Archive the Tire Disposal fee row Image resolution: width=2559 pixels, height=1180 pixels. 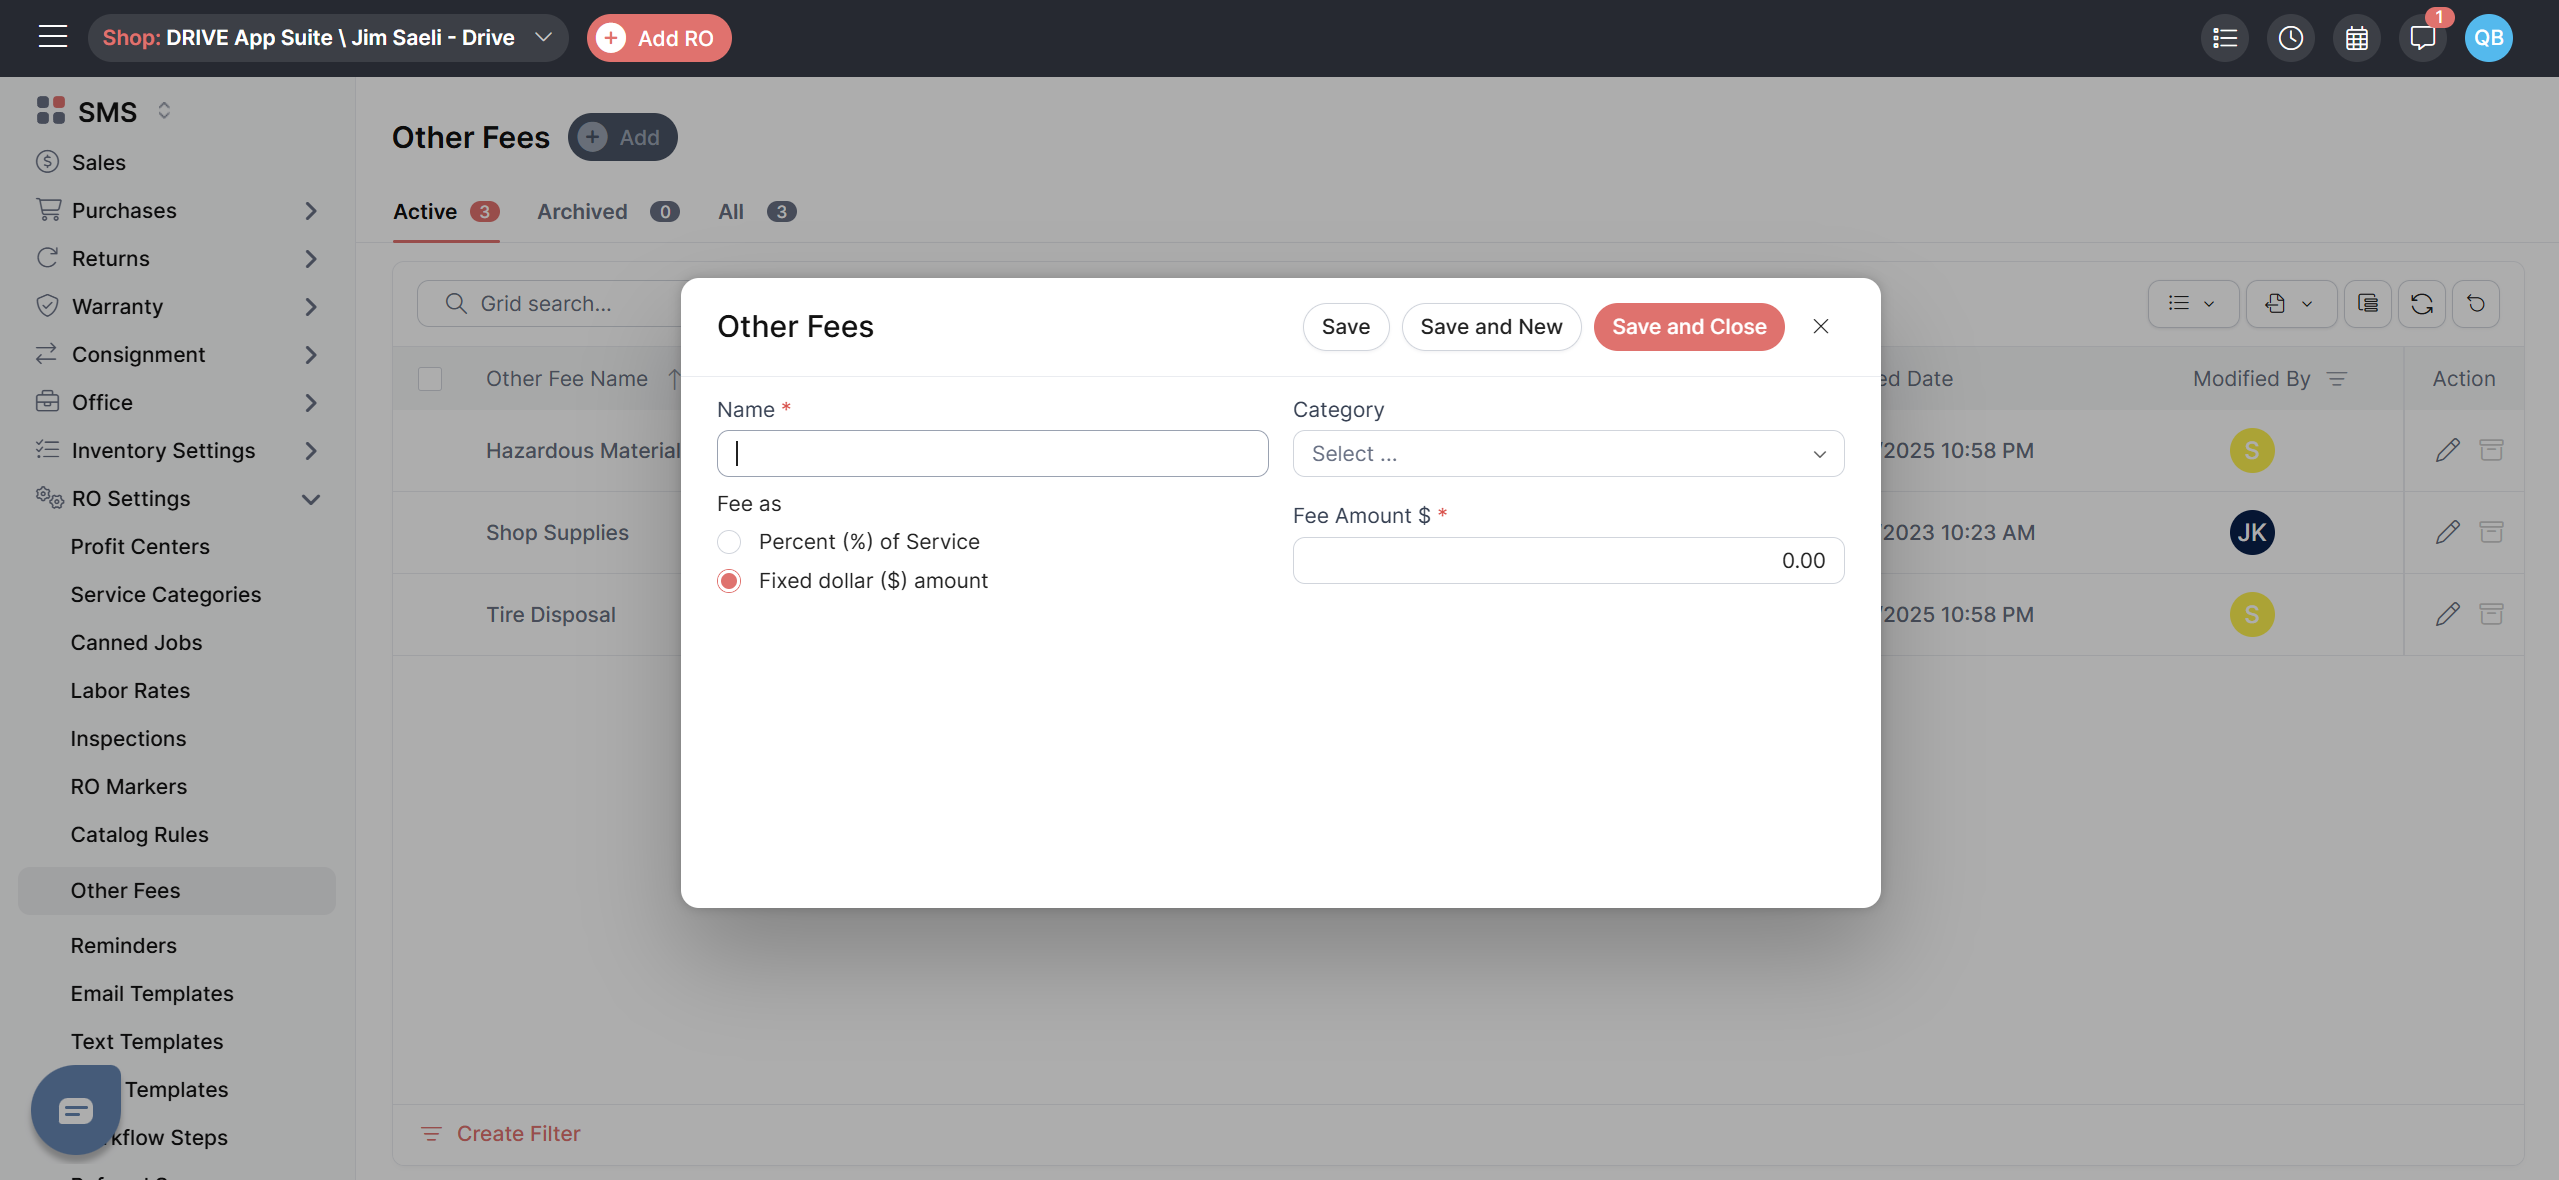[2491, 614]
